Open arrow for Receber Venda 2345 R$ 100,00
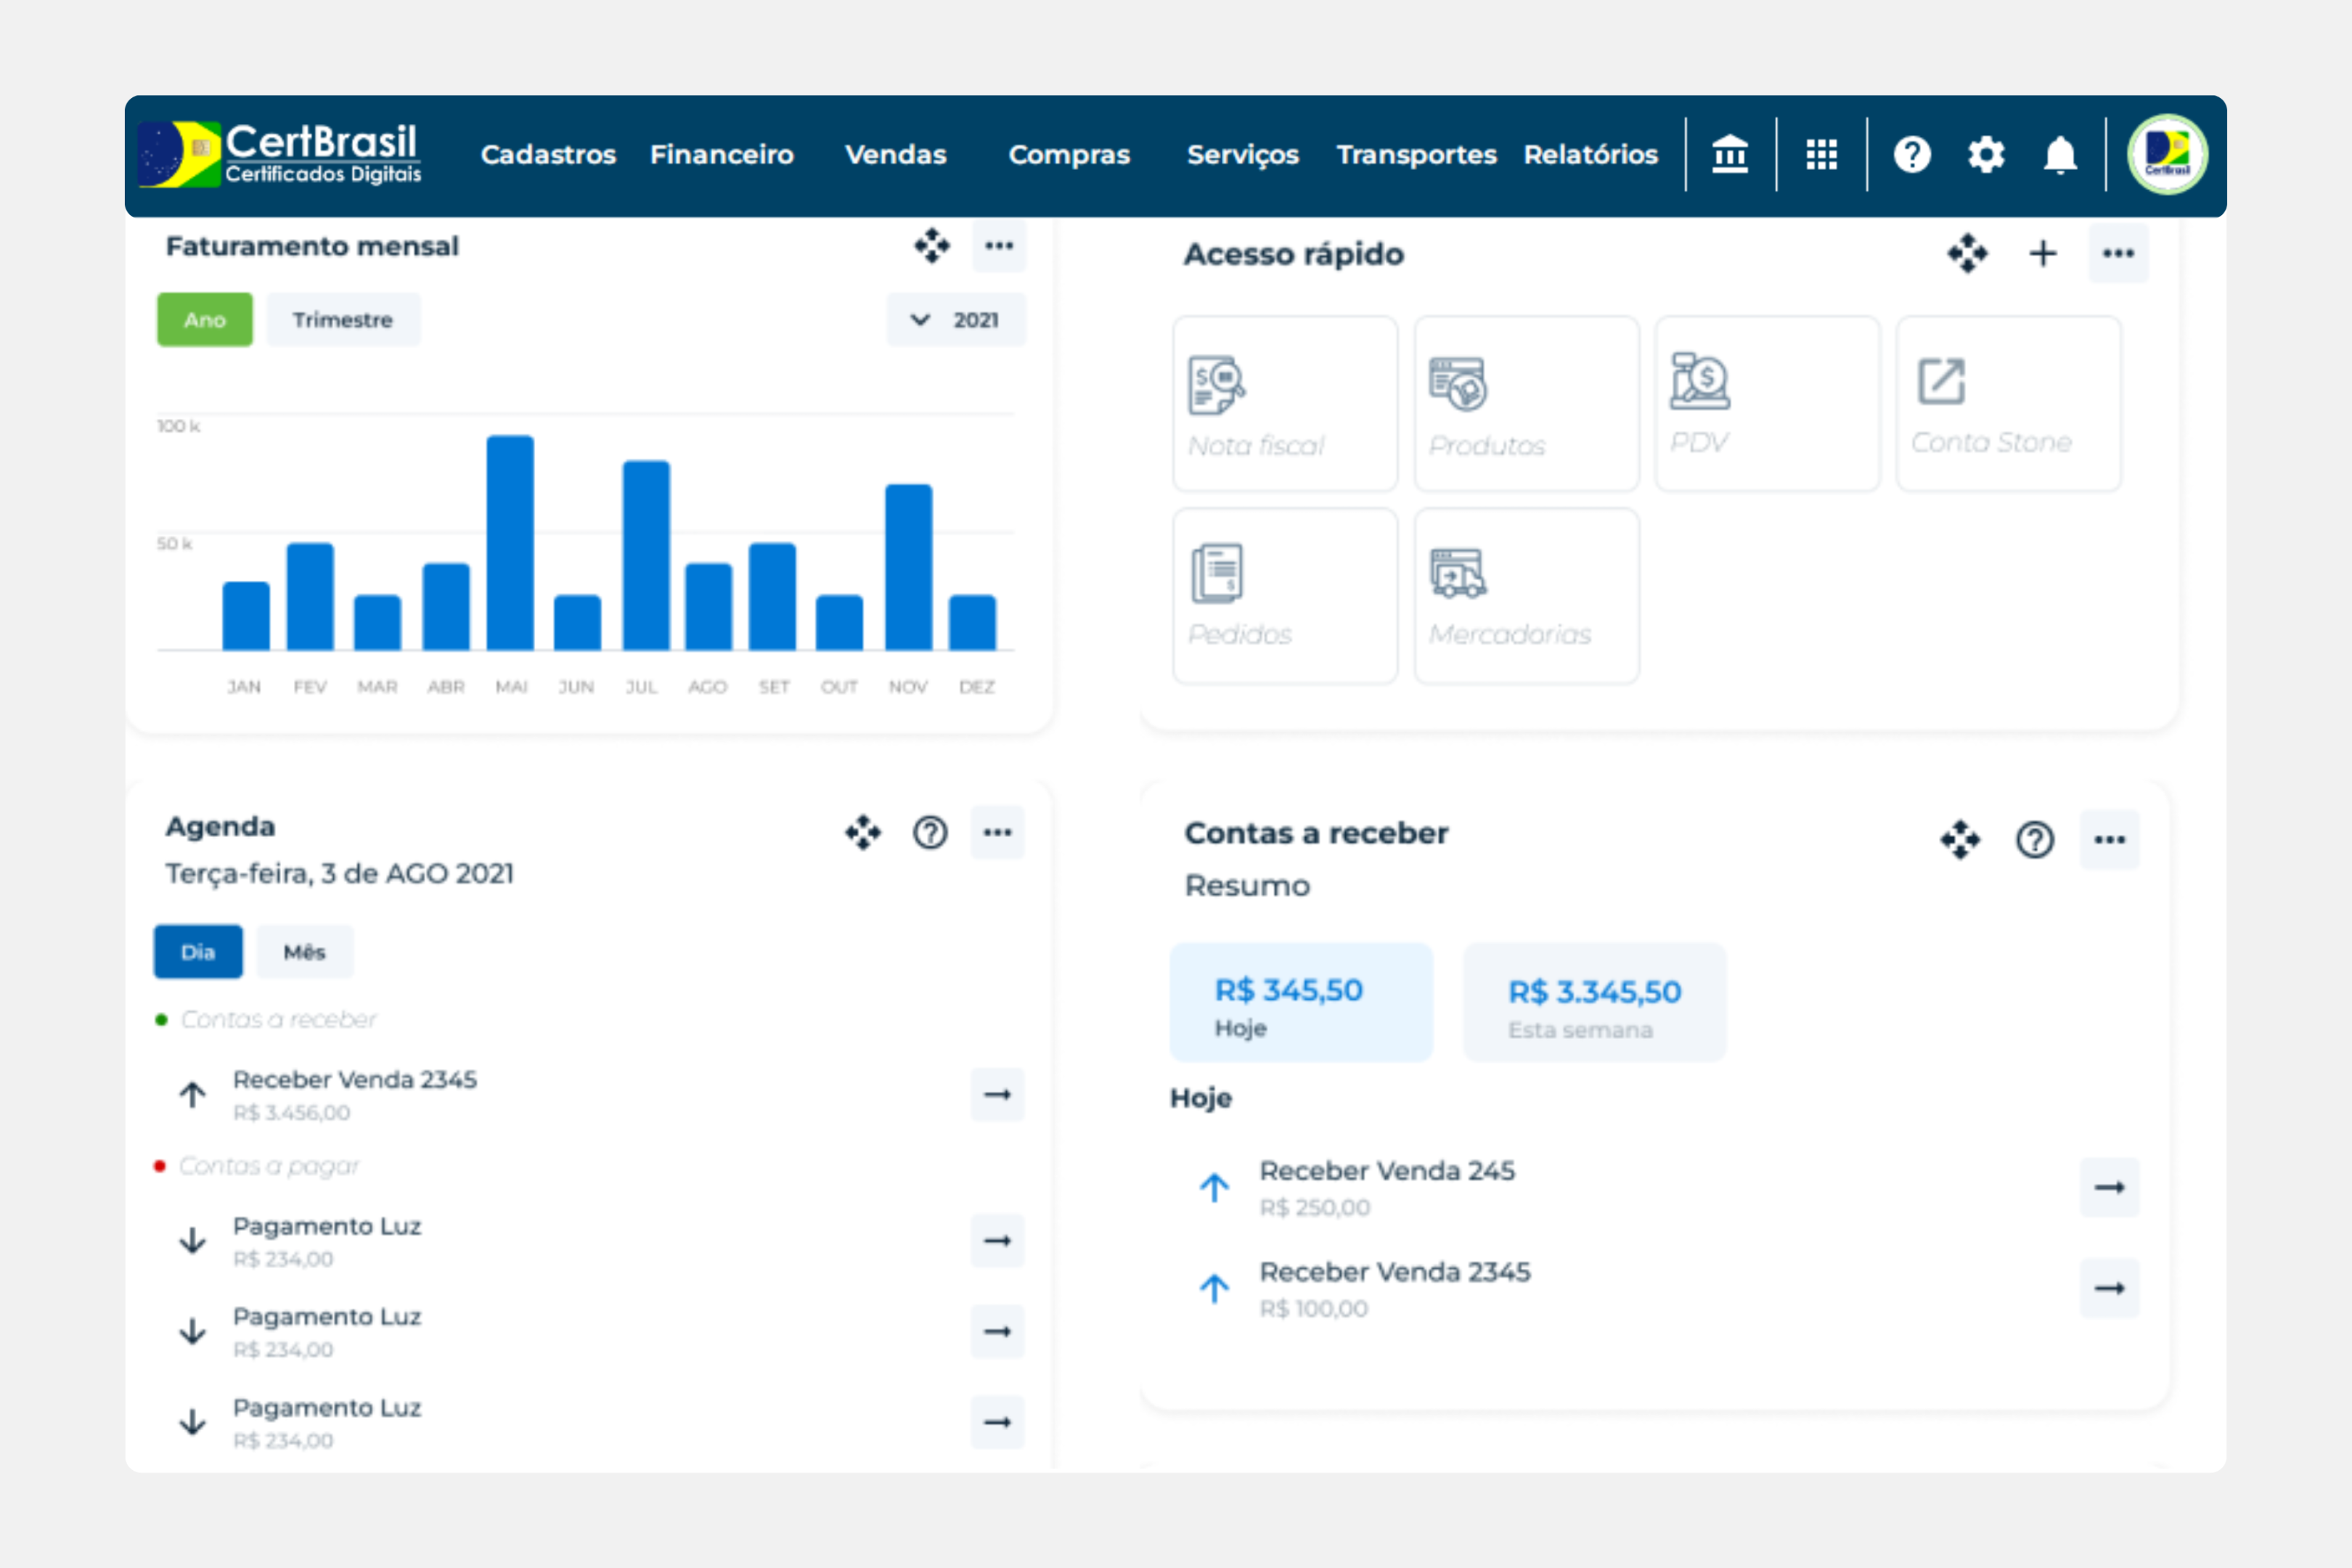 [2110, 1288]
